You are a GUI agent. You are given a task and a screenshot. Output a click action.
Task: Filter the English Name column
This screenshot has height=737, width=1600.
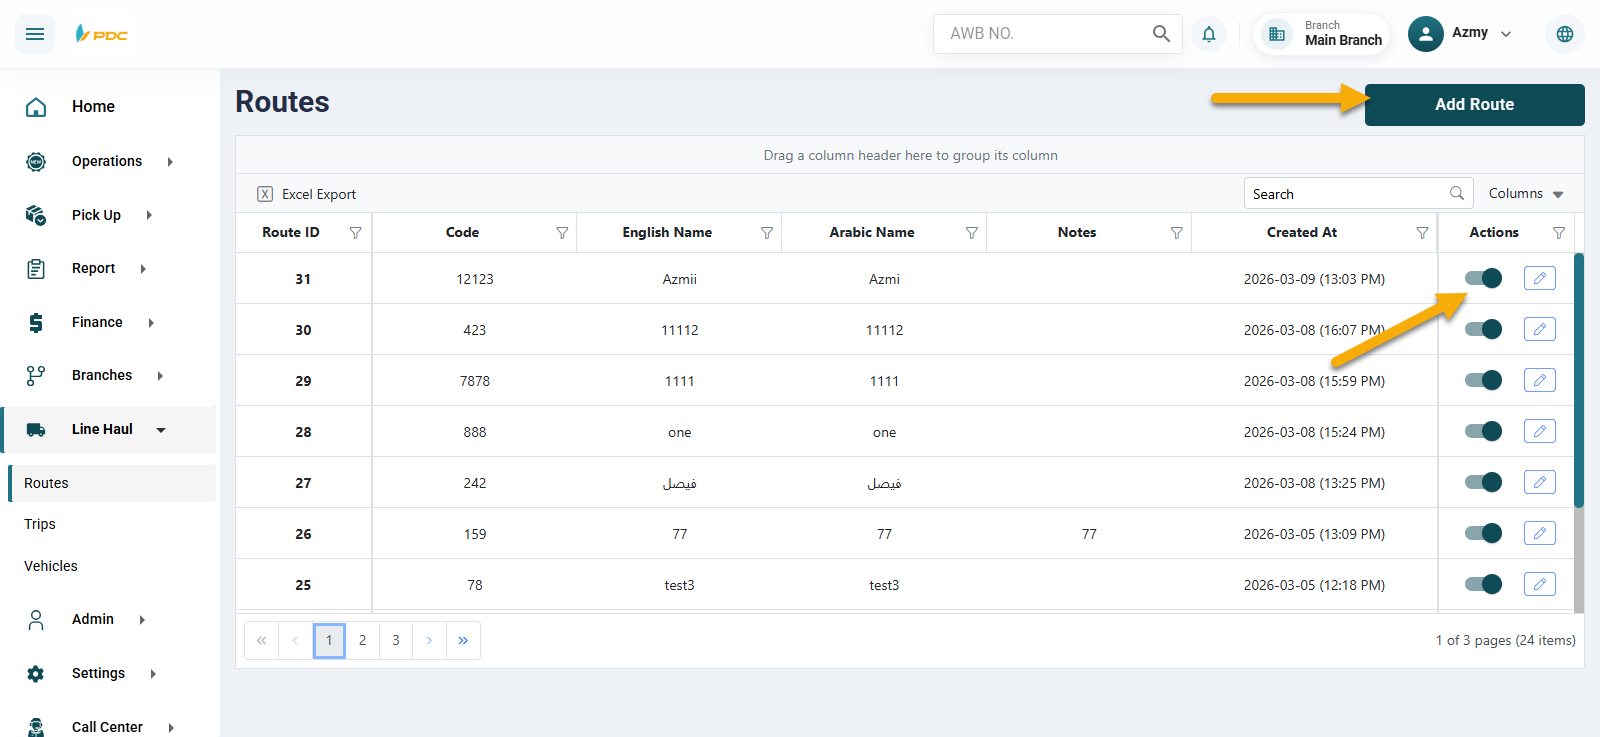coord(767,233)
